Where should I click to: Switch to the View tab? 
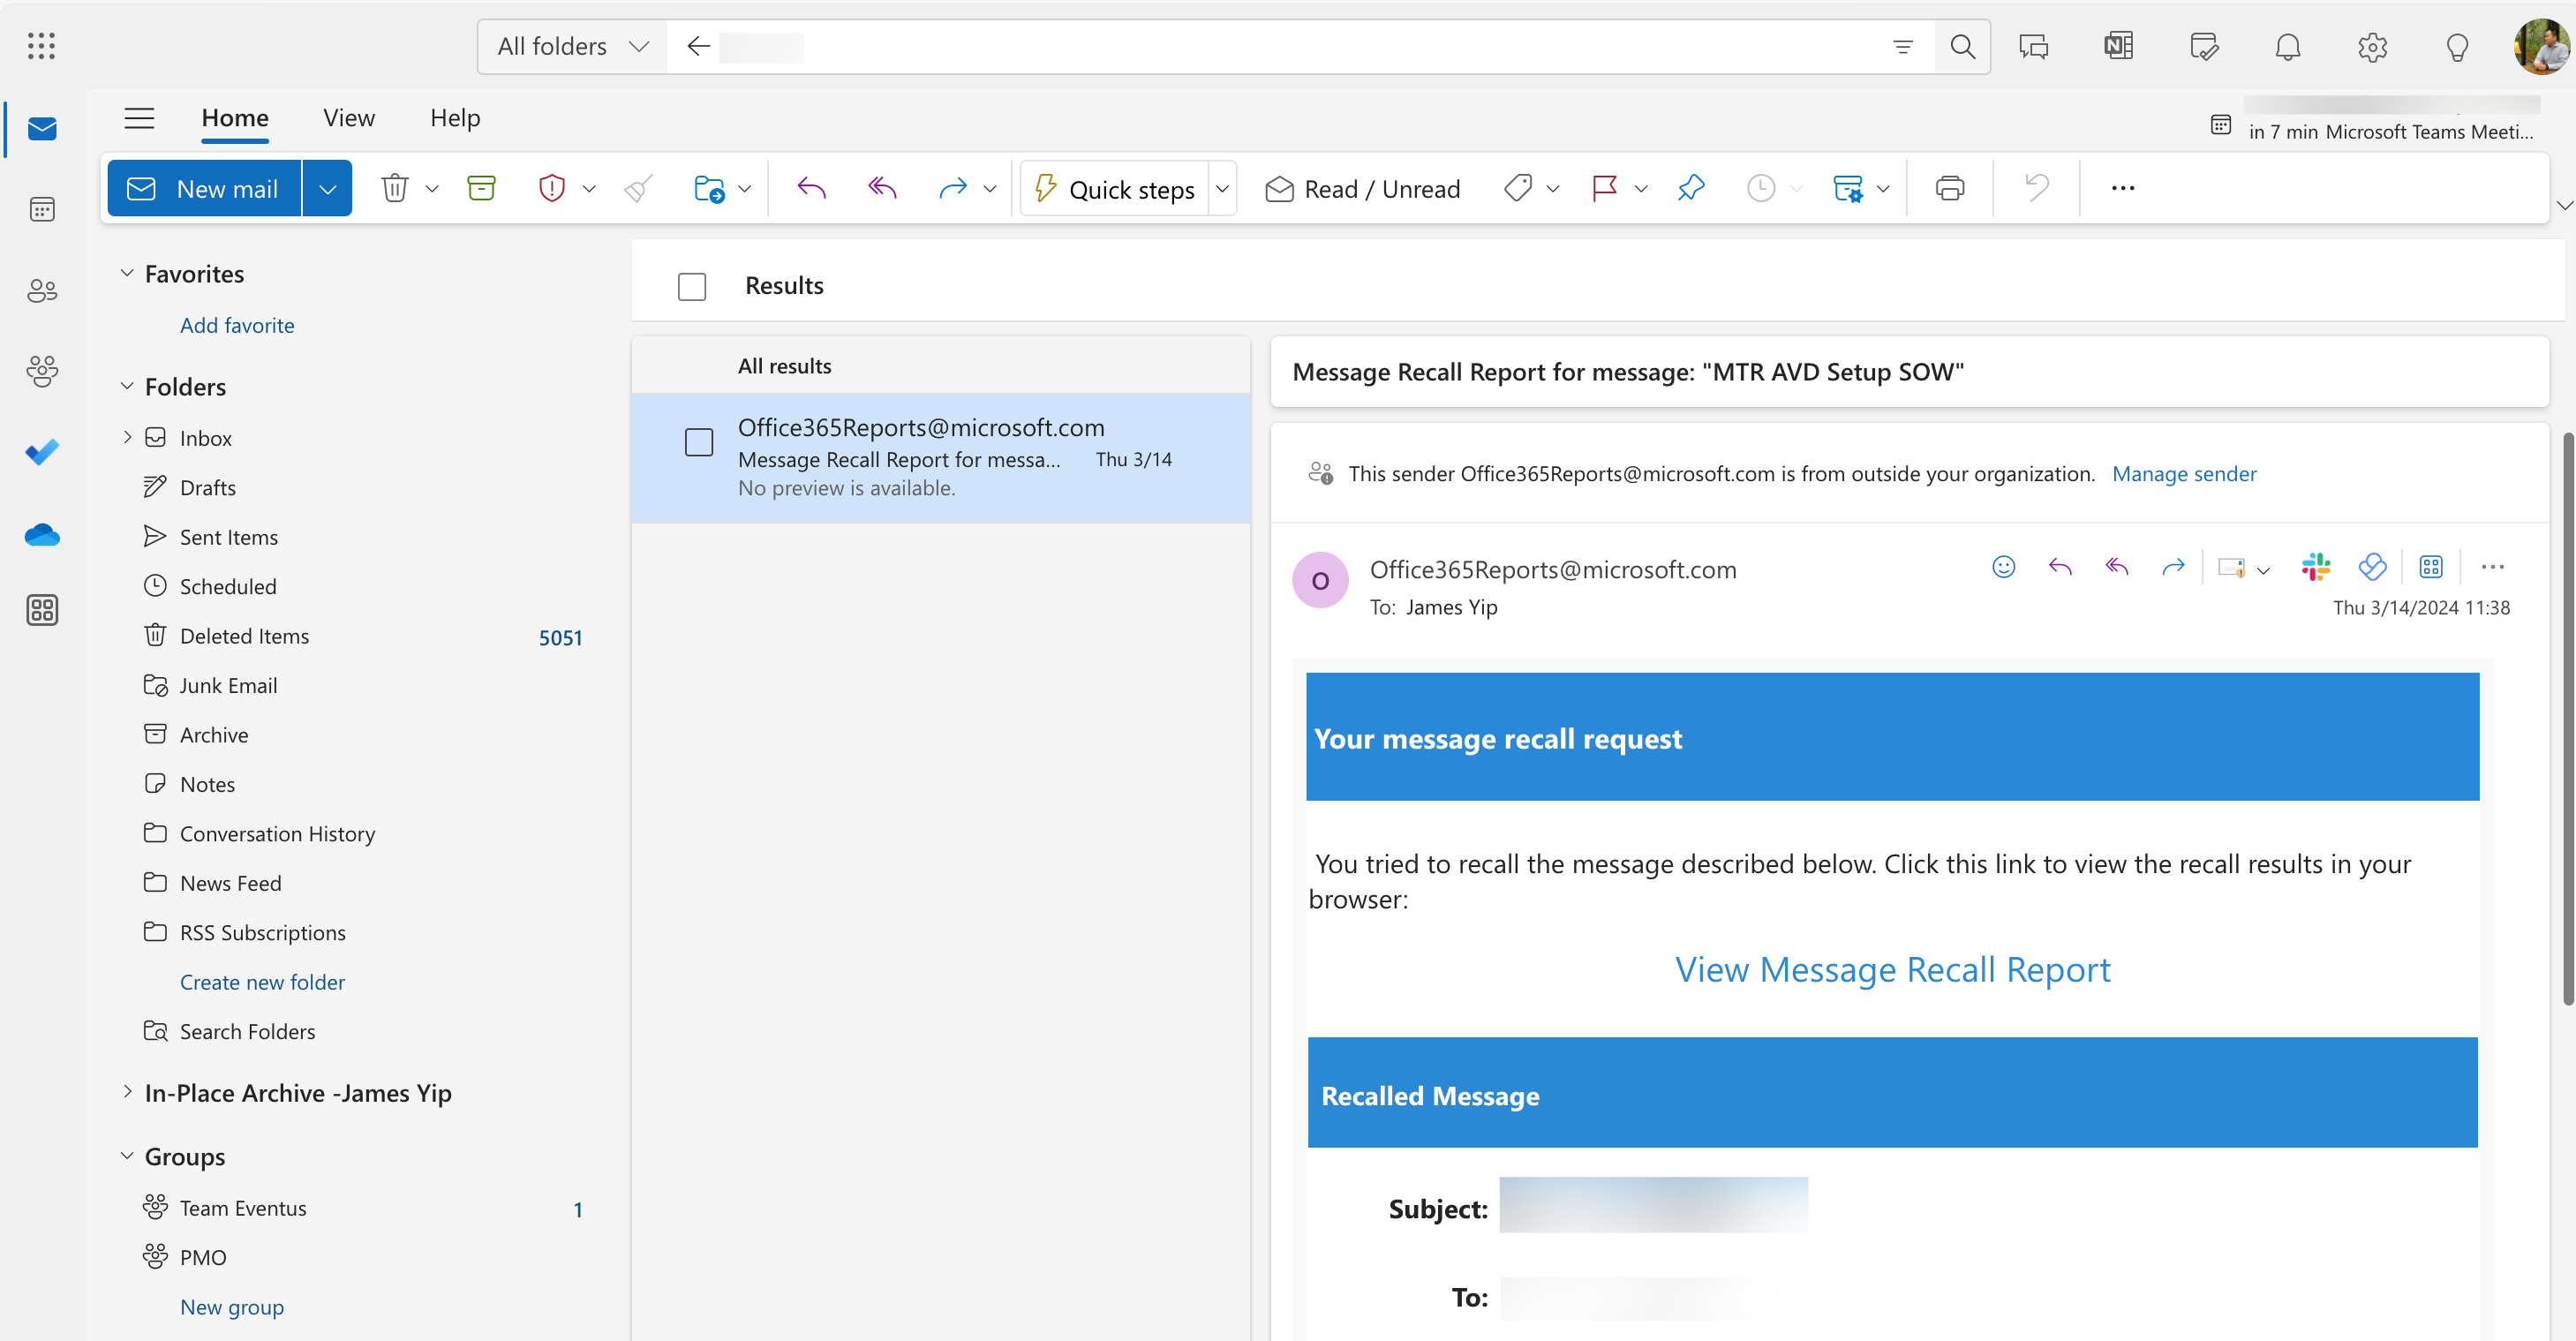pyautogui.click(x=348, y=117)
